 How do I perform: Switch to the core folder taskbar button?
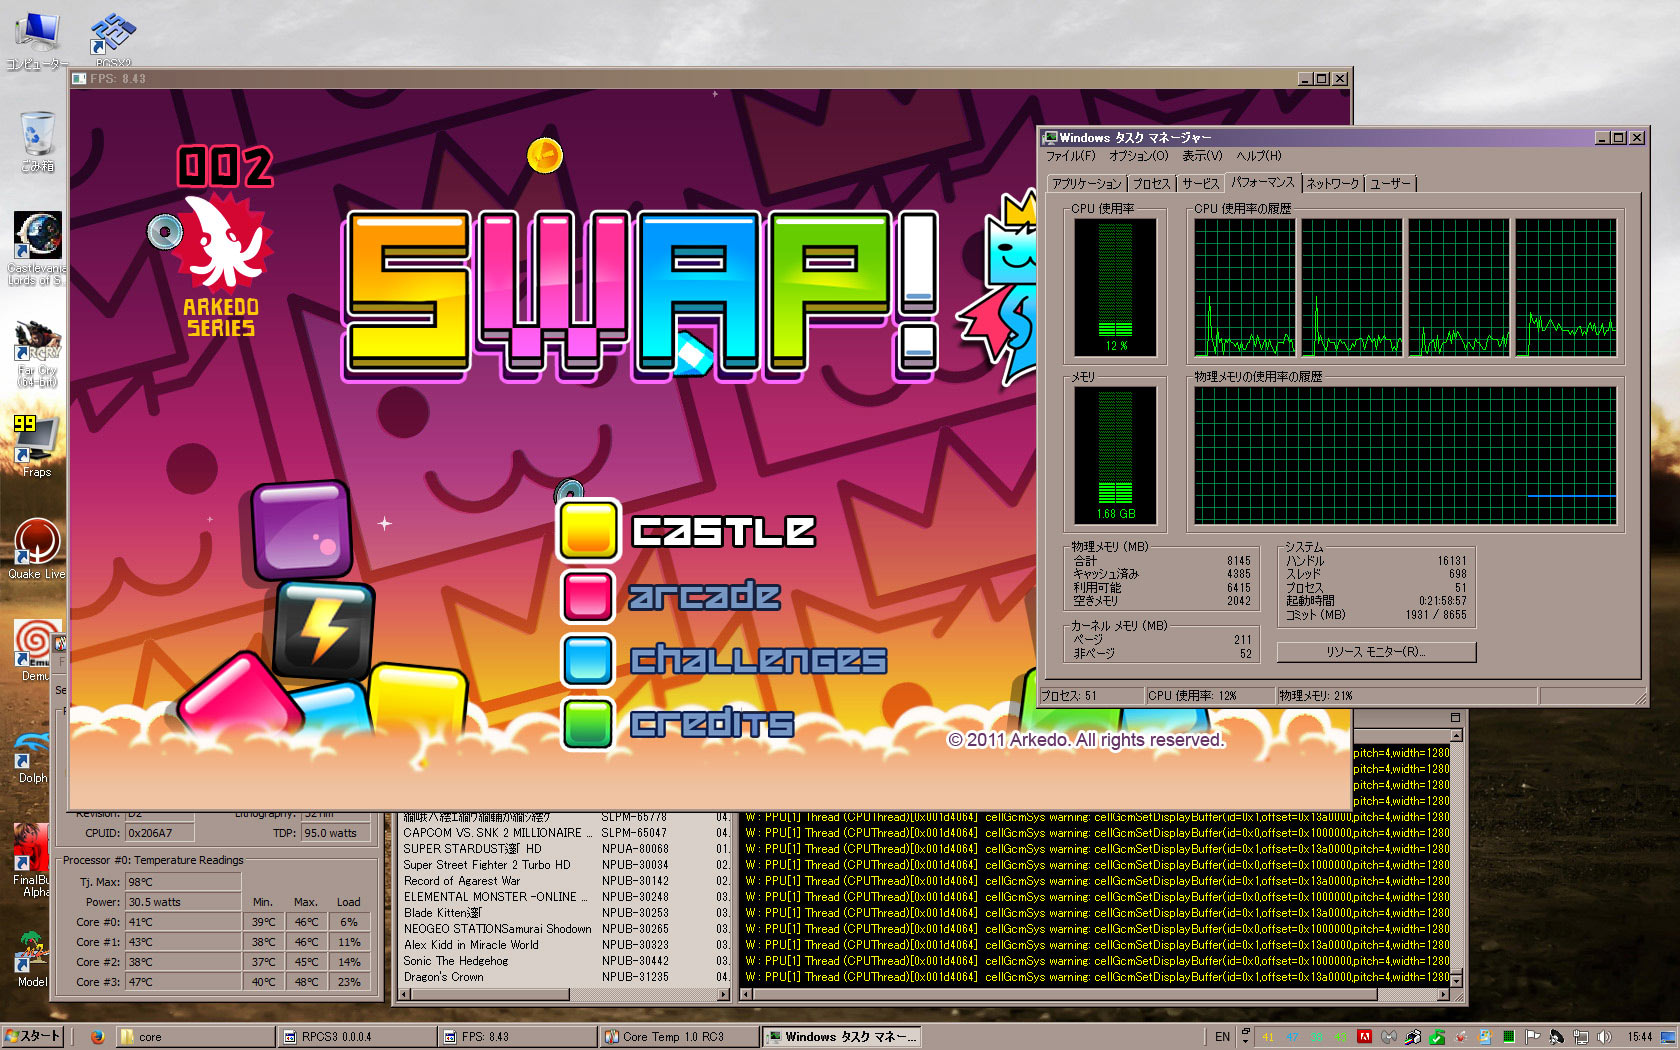pyautogui.click(x=195, y=1037)
